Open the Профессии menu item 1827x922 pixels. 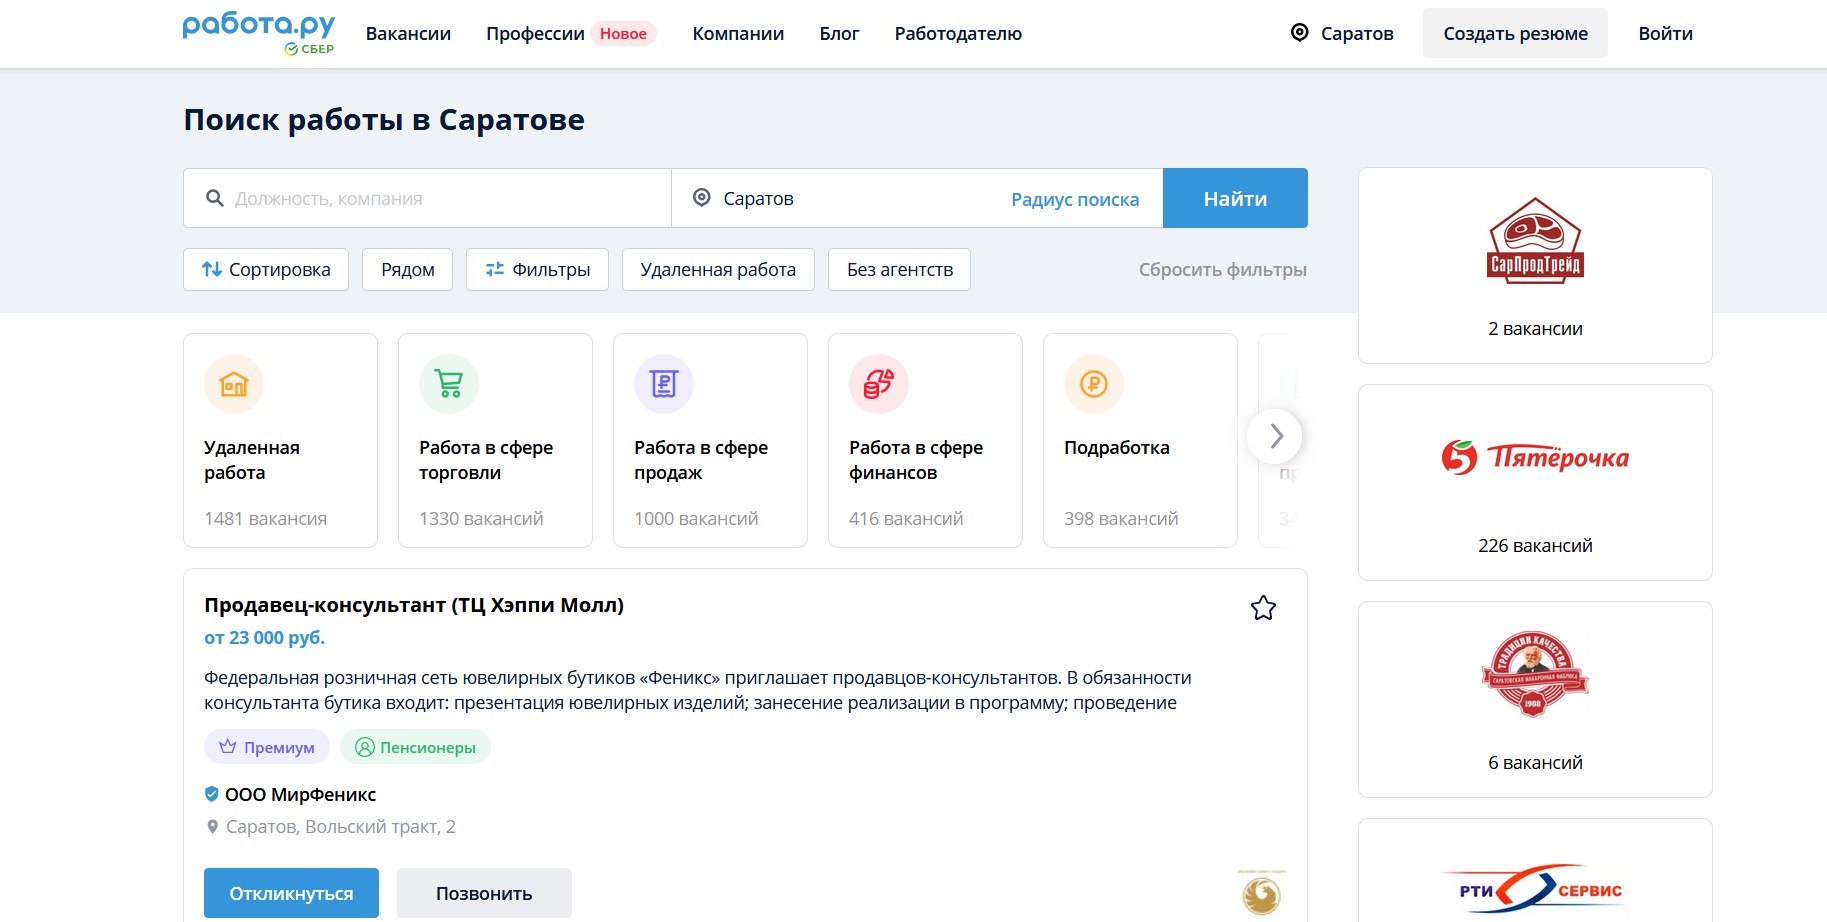[535, 33]
